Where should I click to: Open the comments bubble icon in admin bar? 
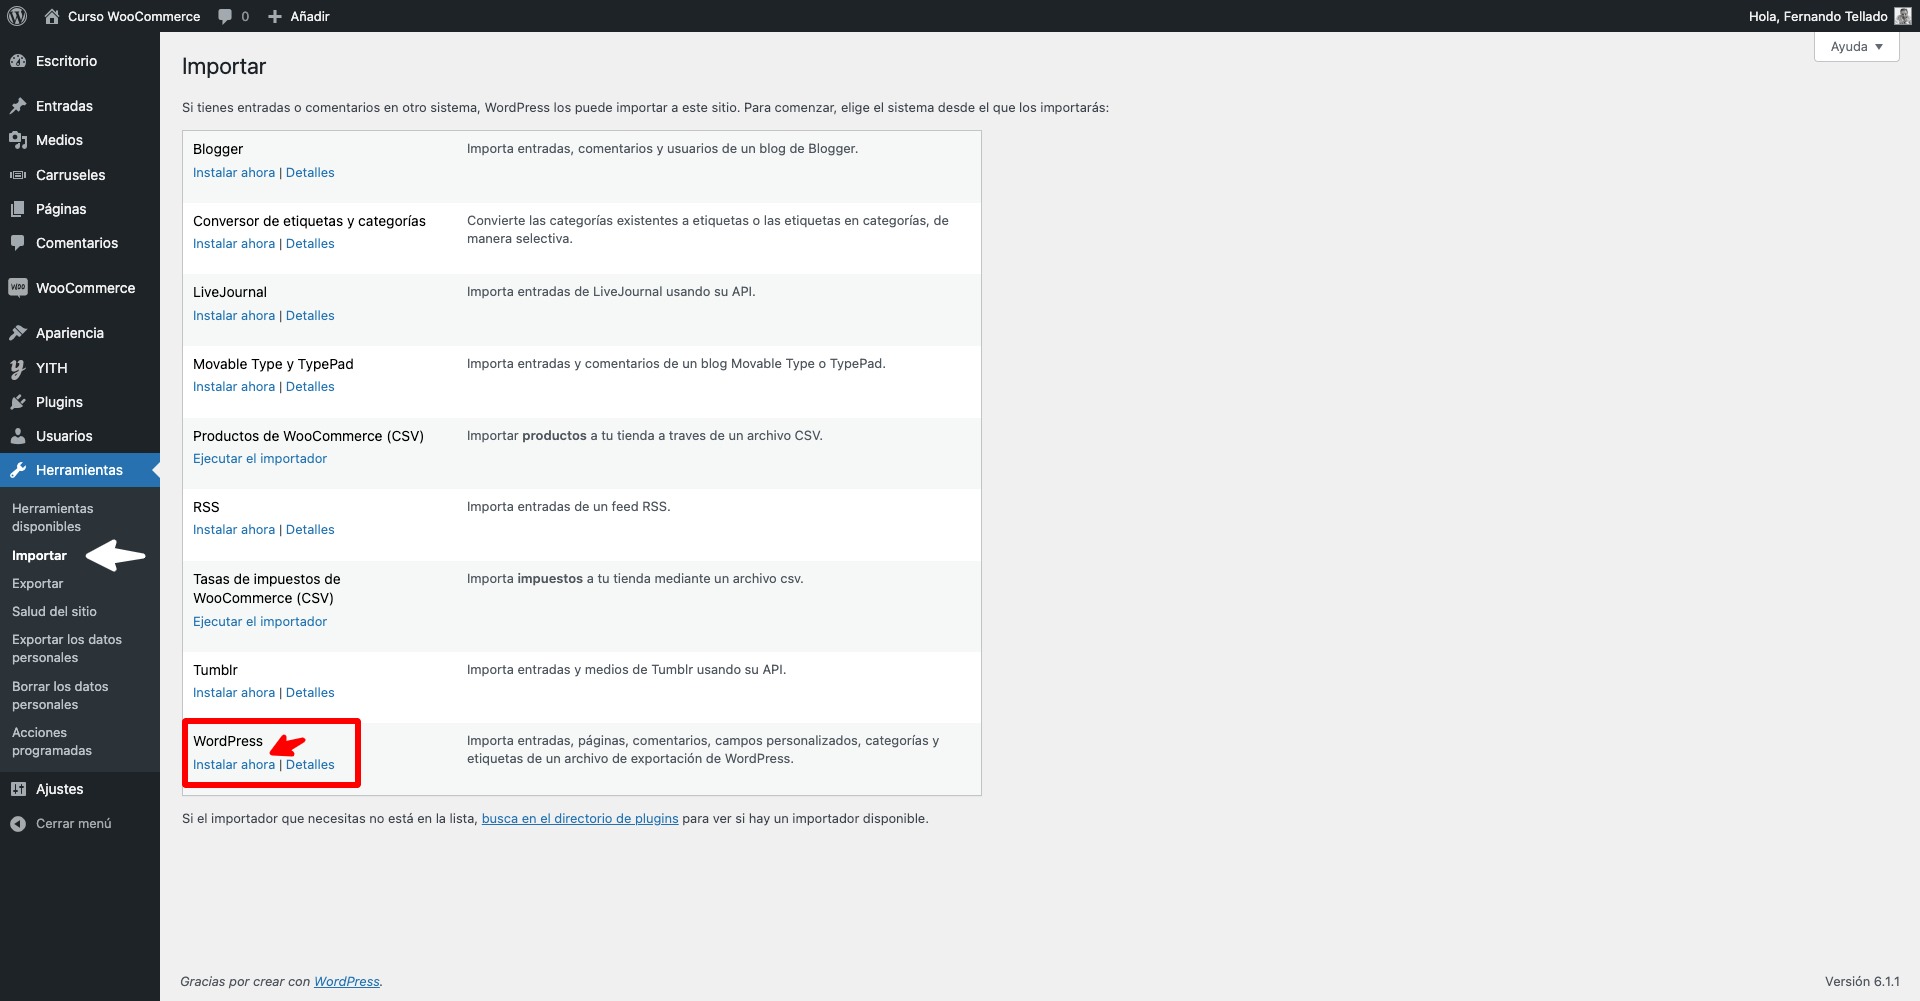pyautogui.click(x=225, y=16)
